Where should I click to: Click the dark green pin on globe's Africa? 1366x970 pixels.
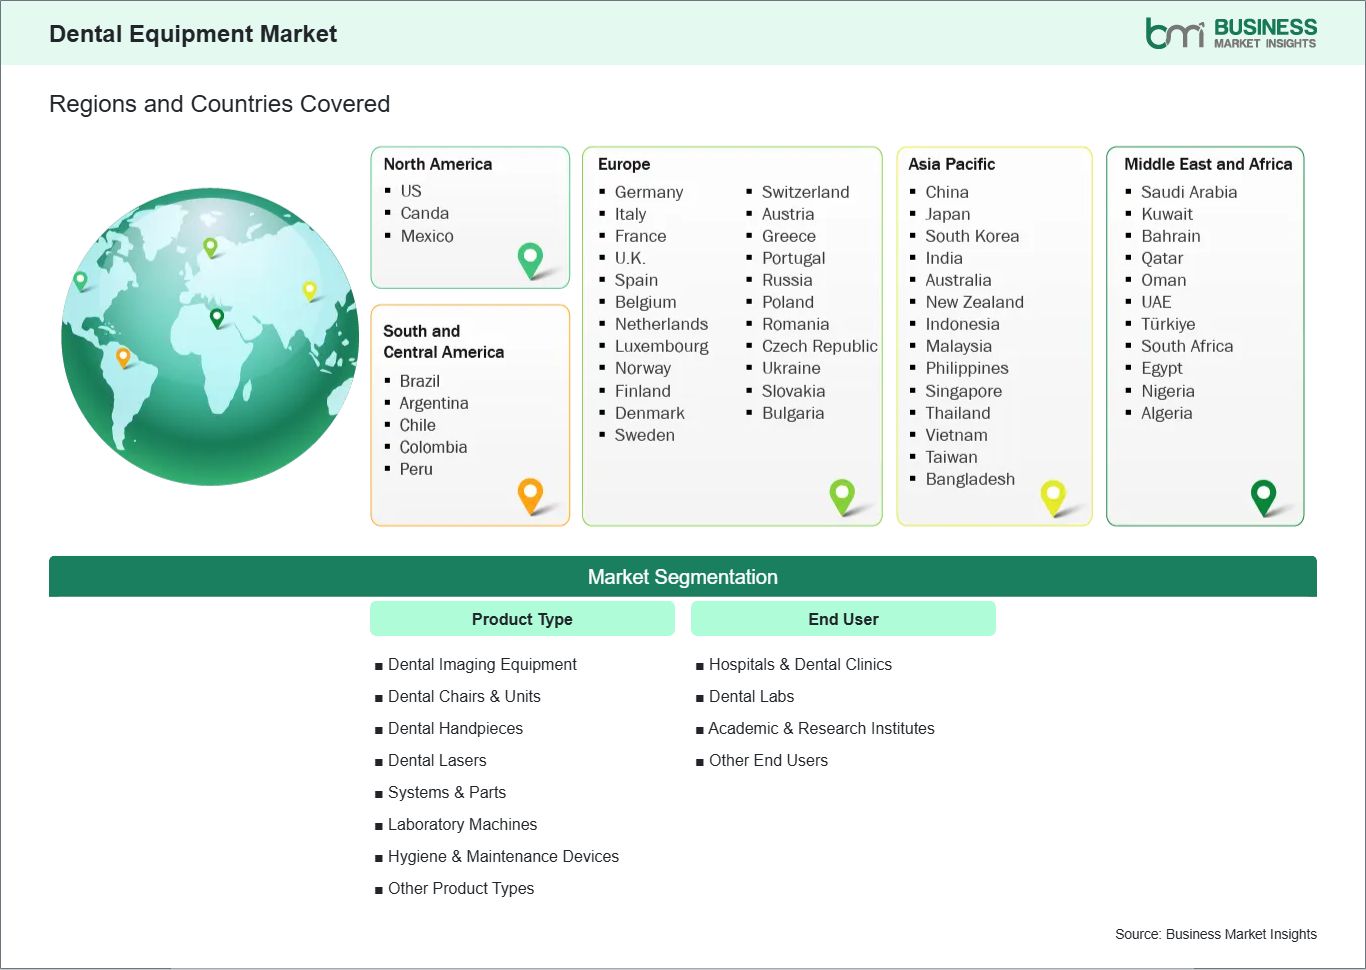click(217, 318)
